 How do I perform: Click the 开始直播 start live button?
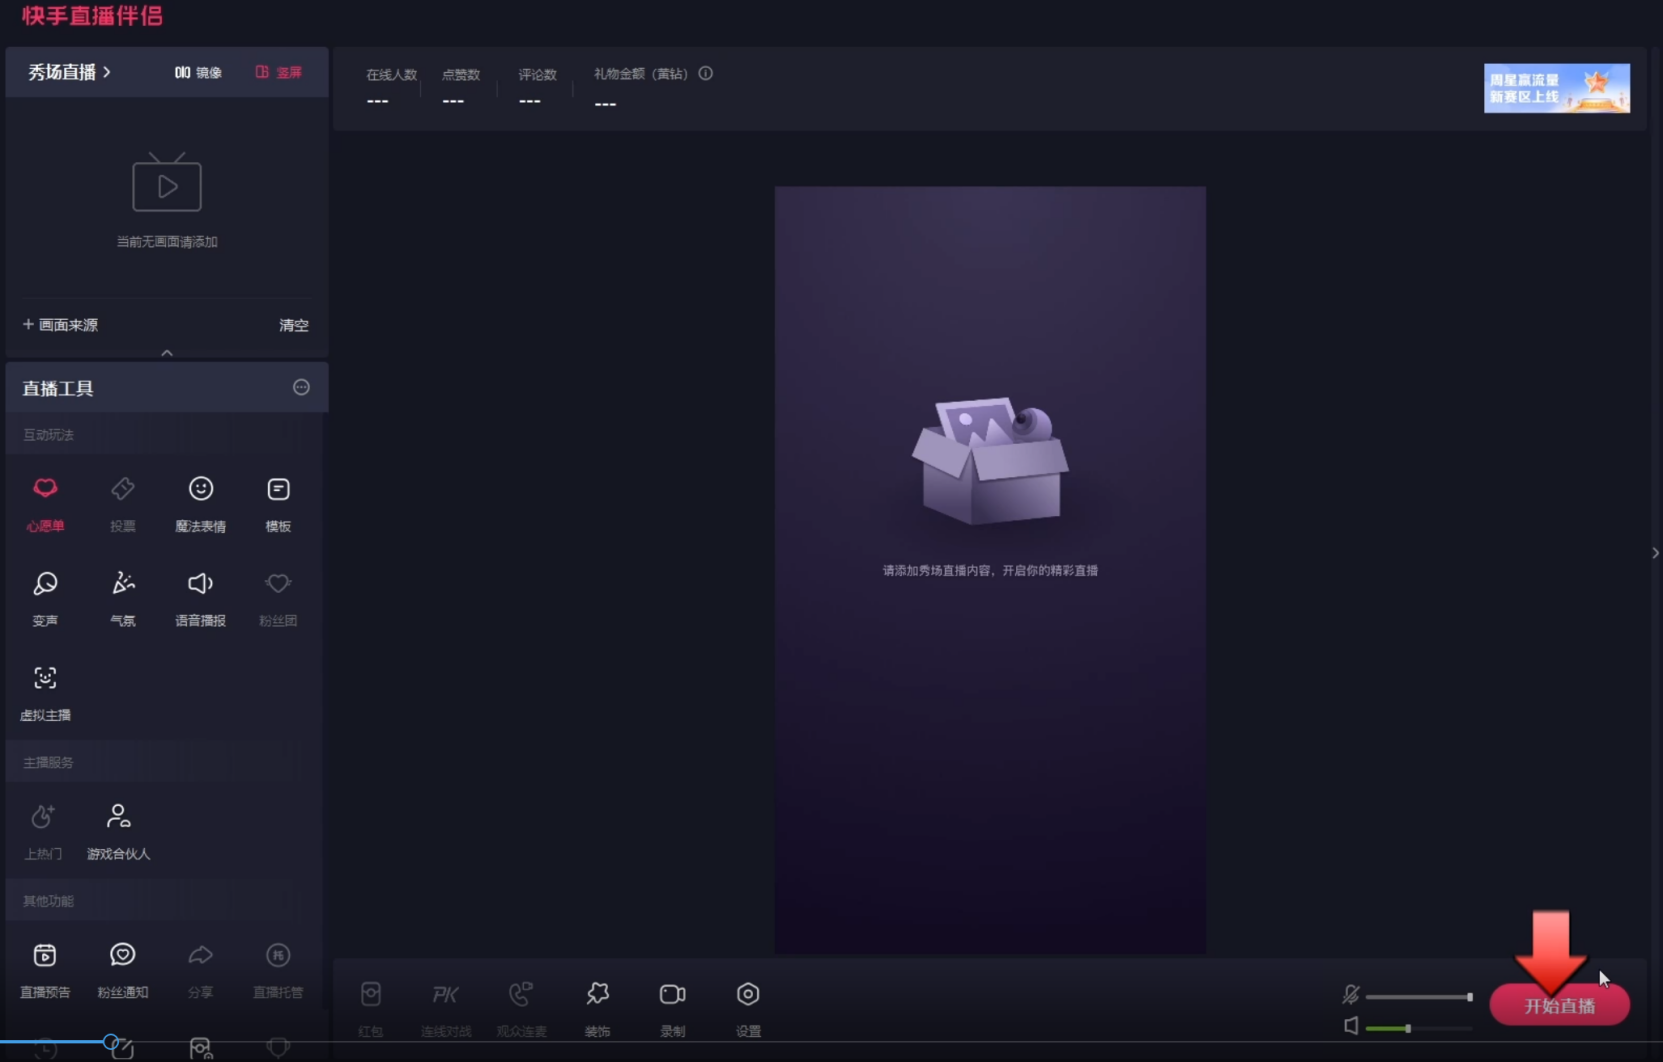point(1559,1005)
